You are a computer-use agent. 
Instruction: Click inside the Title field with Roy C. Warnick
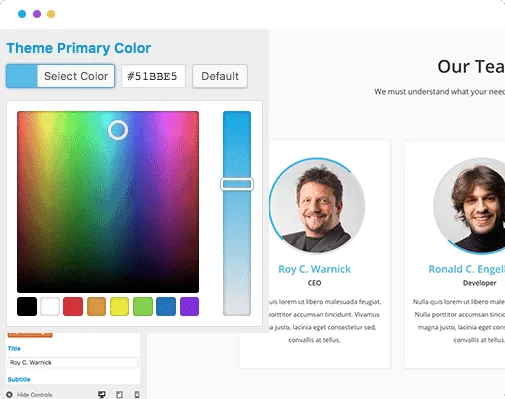[x=73, y=362]
